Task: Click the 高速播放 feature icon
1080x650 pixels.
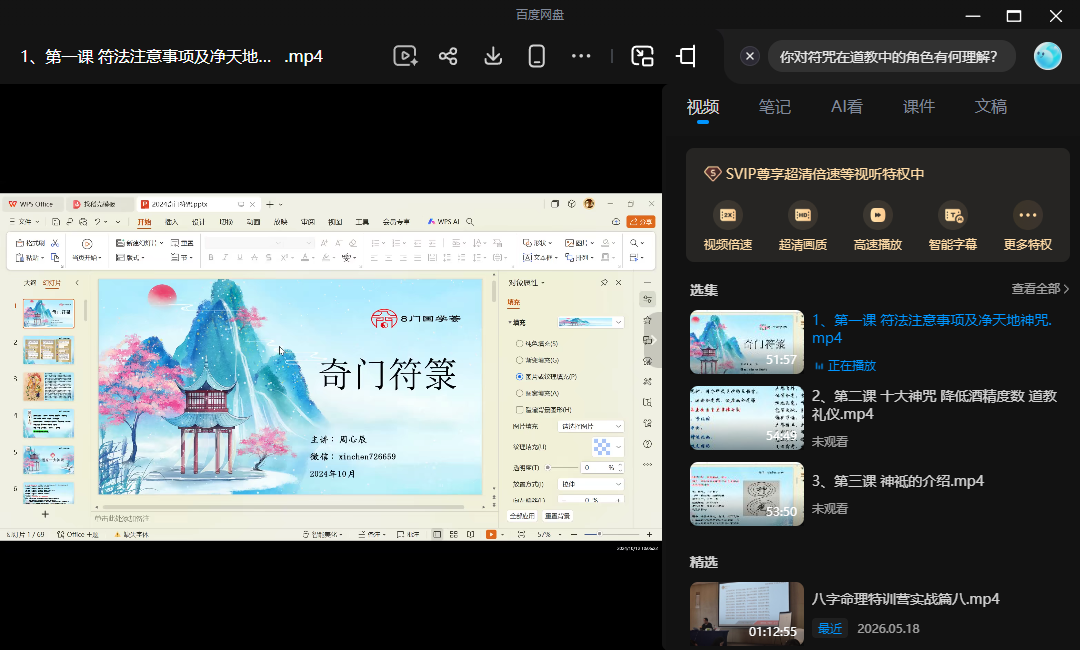Action: pyautogui.click(x=878, y=215)
